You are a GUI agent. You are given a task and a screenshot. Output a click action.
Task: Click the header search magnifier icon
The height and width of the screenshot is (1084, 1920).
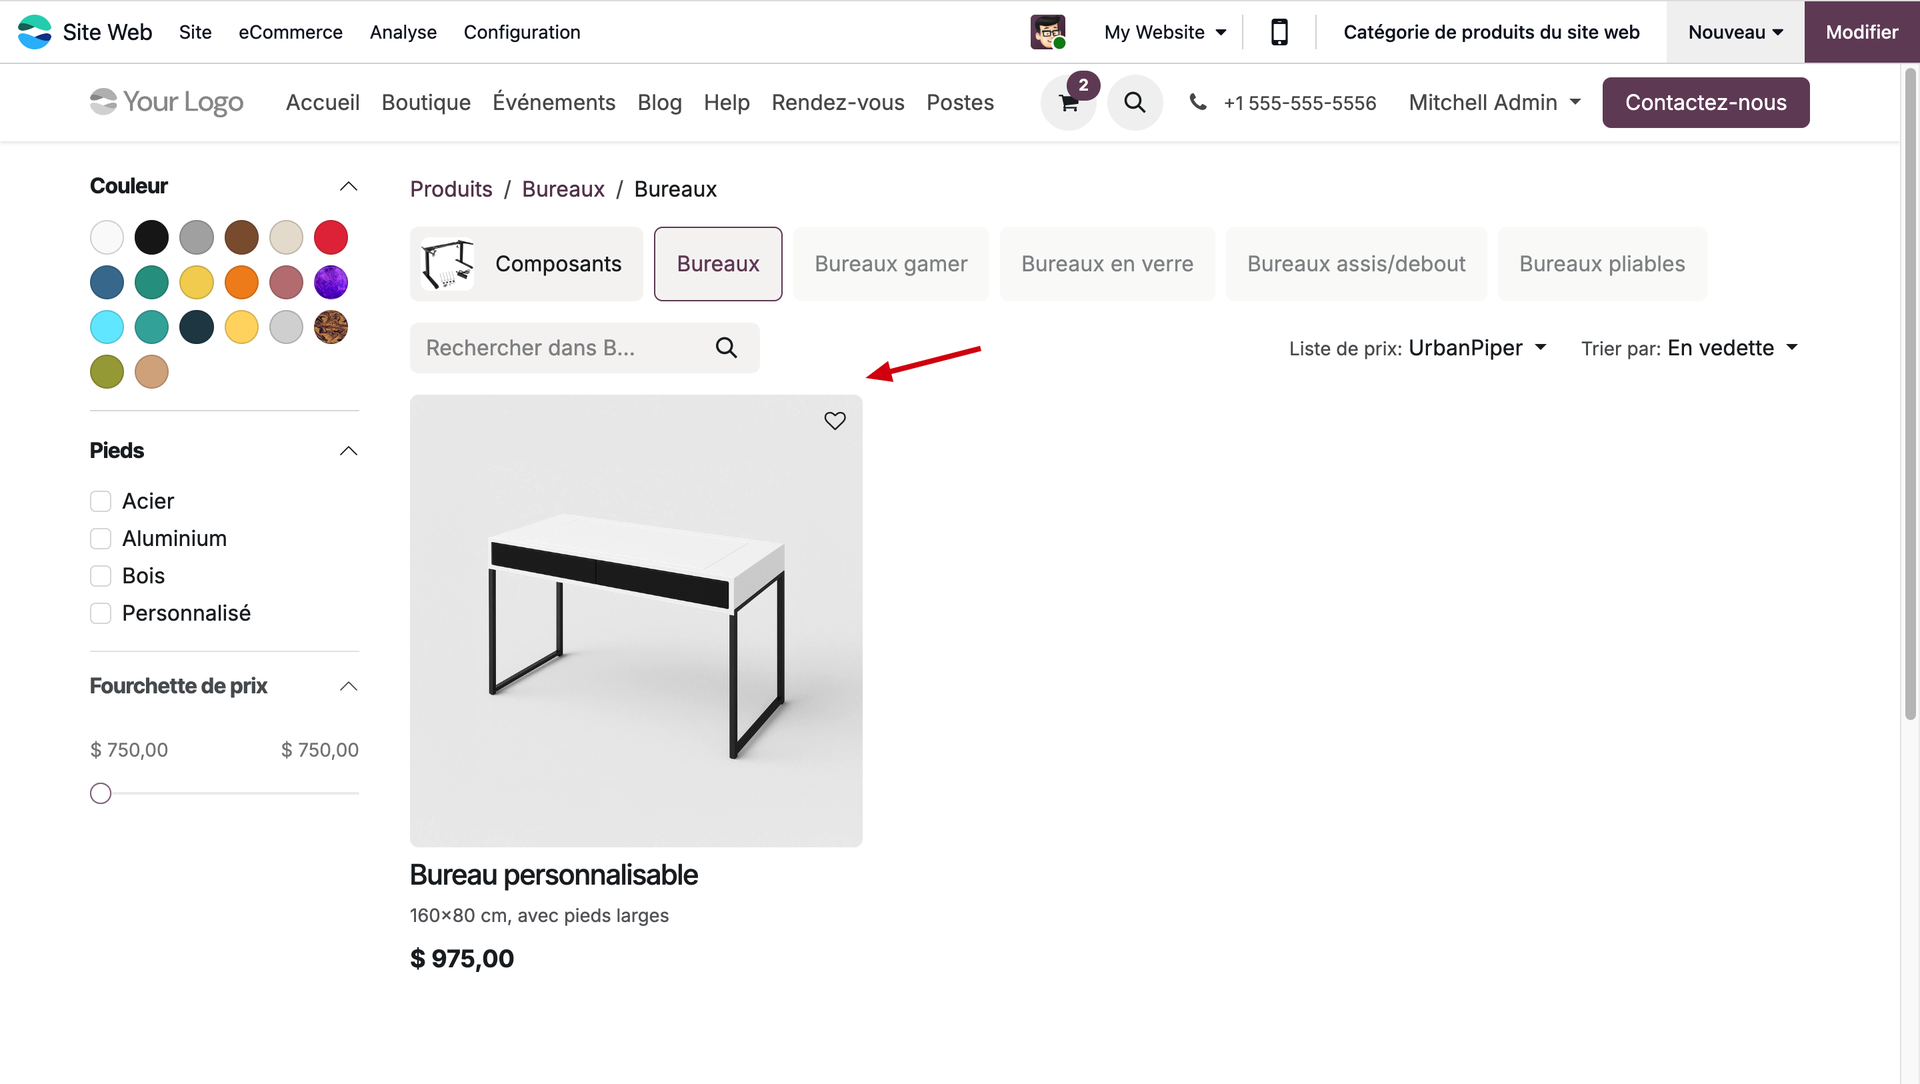tap(1134, 102)
